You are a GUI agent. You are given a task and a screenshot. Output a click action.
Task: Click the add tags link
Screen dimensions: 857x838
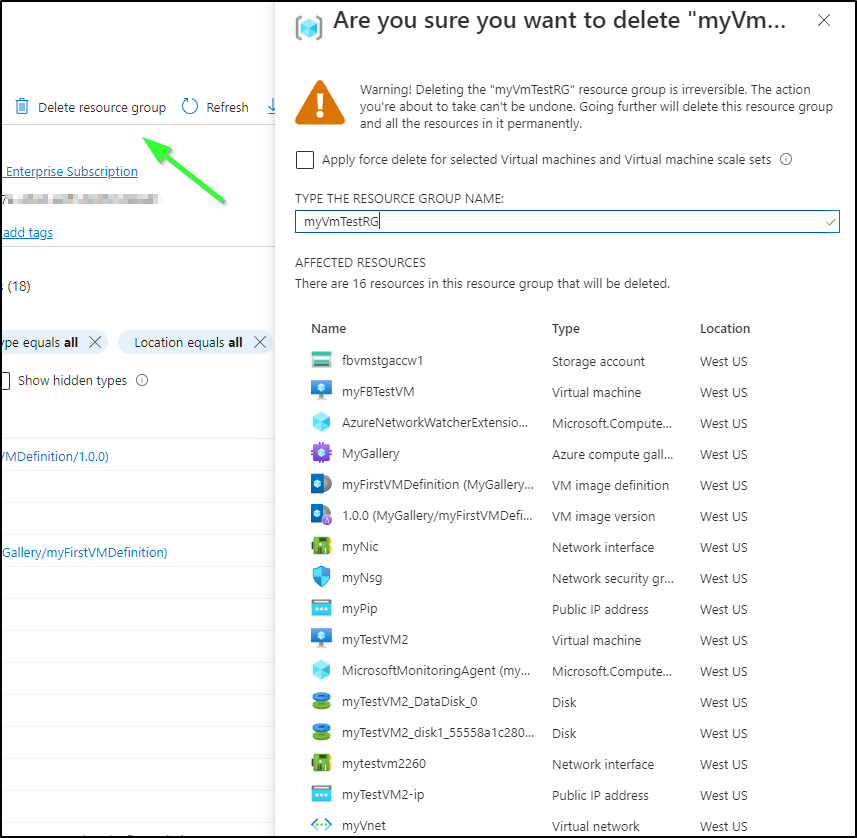coord(27,232)
